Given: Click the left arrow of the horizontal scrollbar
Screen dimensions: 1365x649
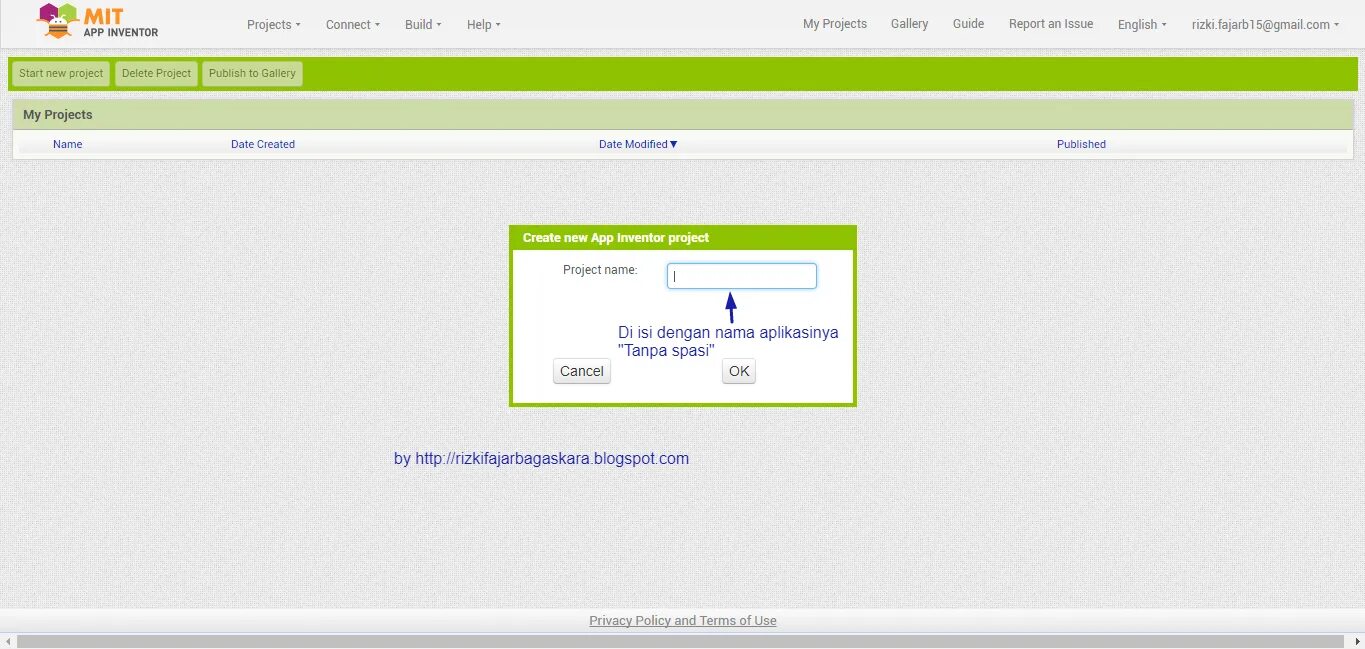Looking at the screenshot, I should pos(7,641).
